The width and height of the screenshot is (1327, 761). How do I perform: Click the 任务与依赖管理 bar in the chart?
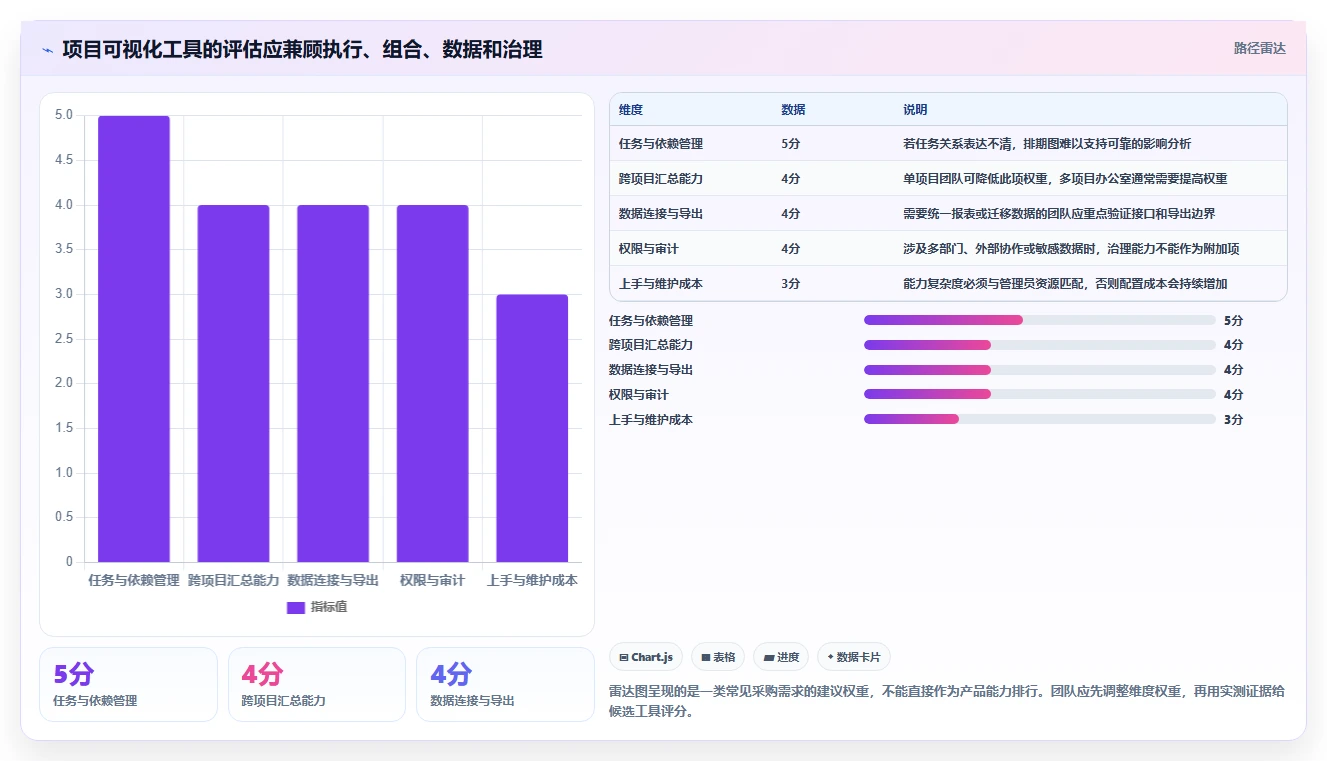[x=134, y=339]
